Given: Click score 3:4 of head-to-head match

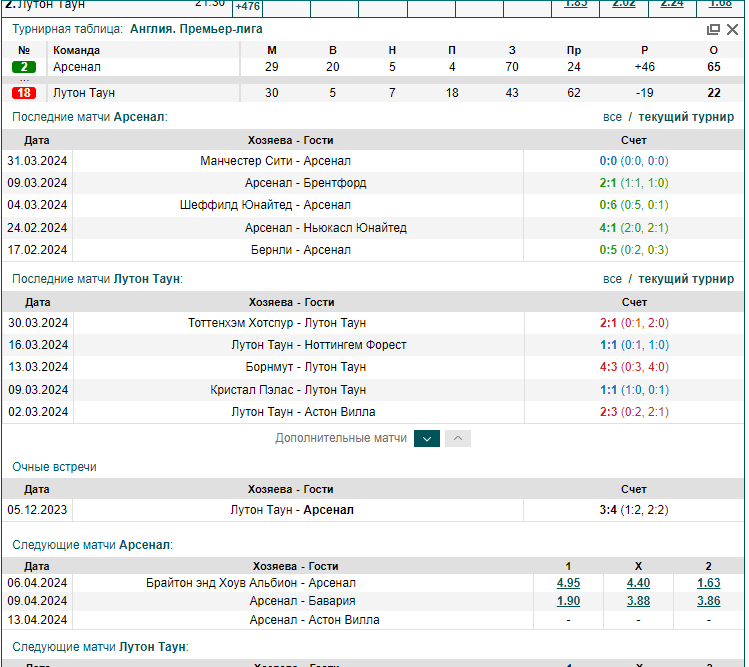Looking at the screenshot, I should click(x=608, y=510).
